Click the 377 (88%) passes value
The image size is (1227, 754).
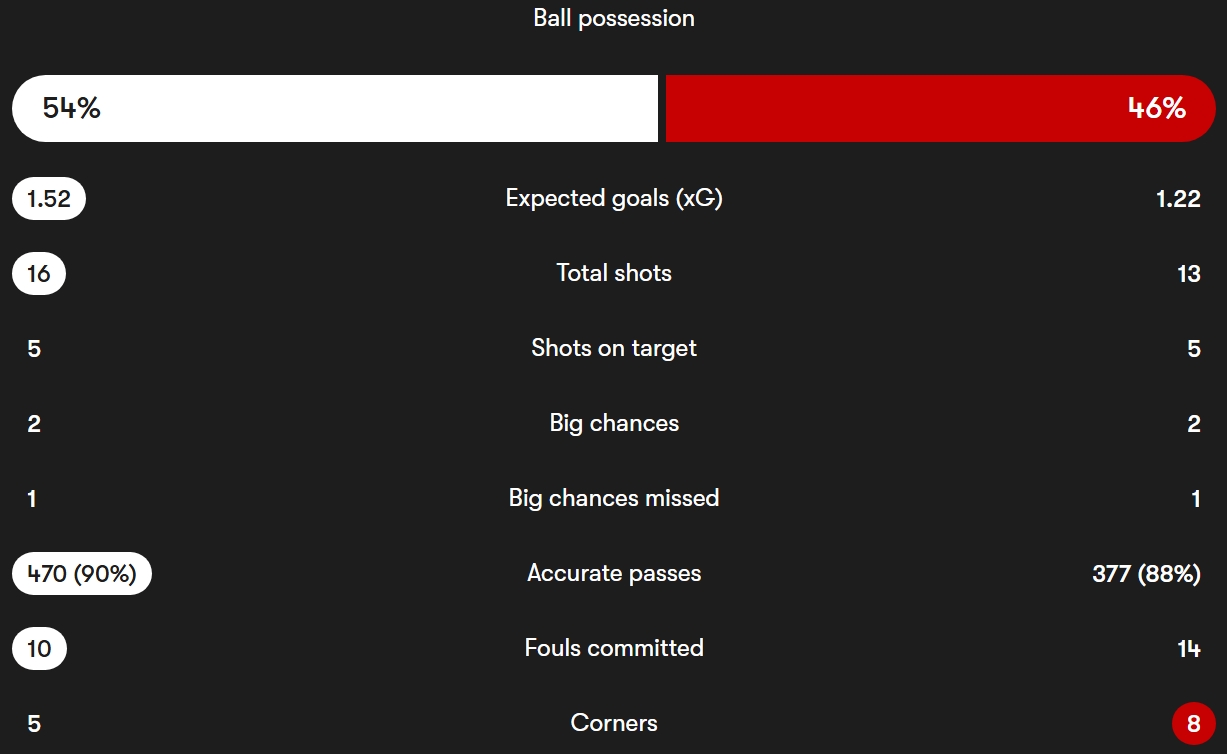pyautogui.click(x=1146, y=574)
